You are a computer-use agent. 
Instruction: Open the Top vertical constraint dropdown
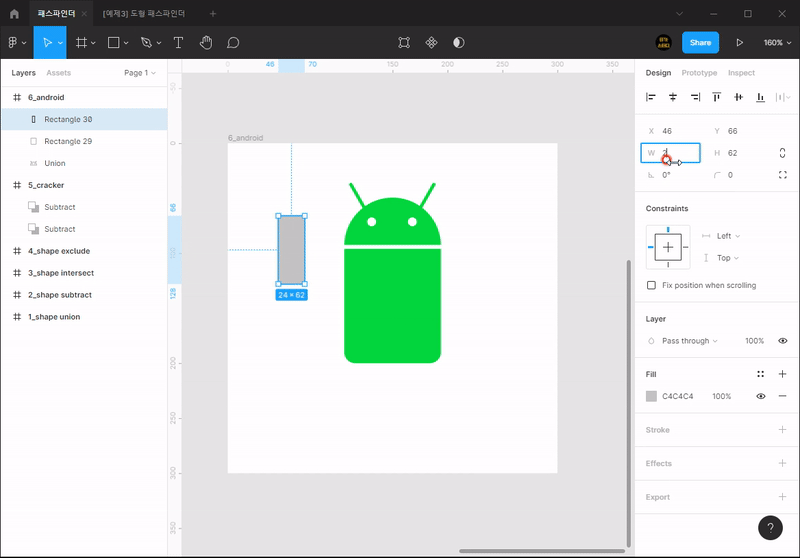(728, 258)
